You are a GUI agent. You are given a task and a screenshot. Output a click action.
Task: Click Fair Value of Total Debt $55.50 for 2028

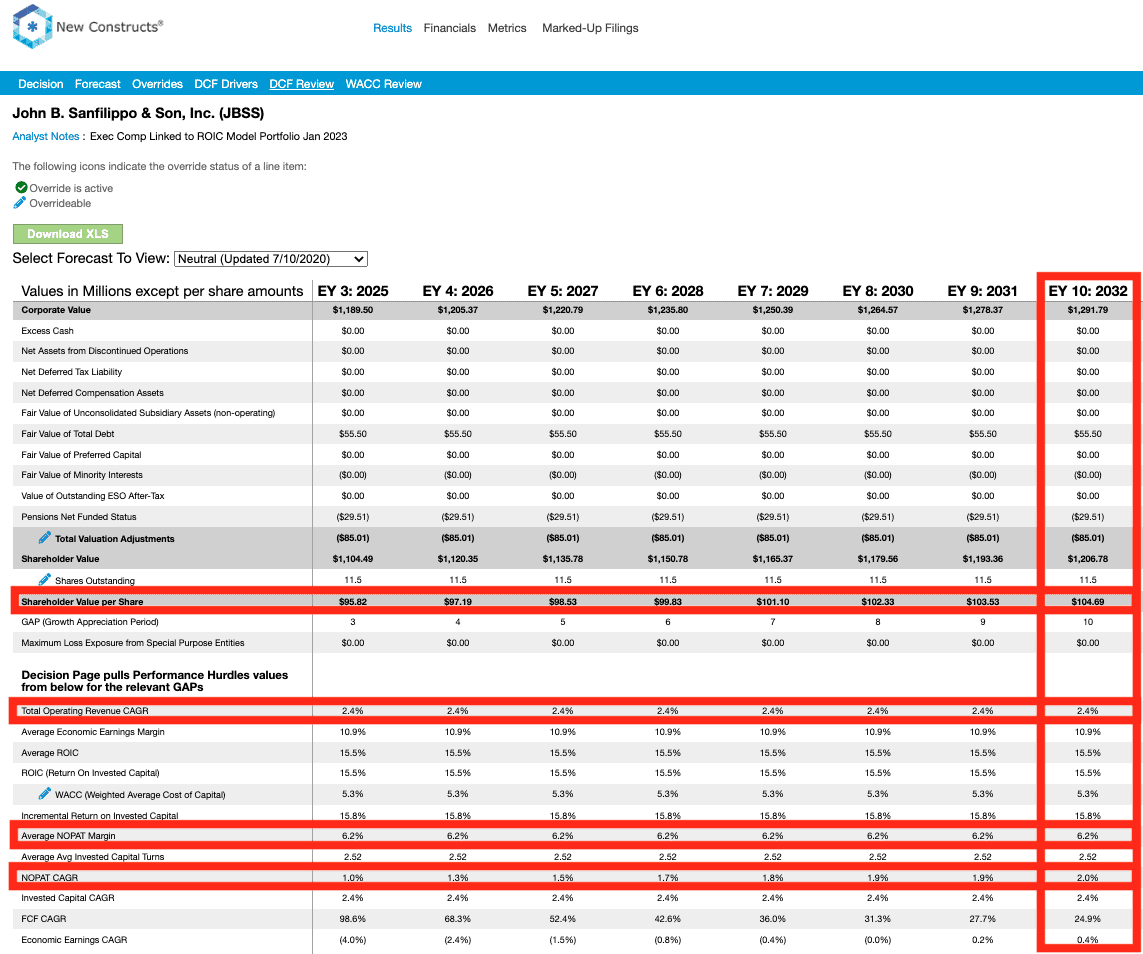tap(668, 434)
